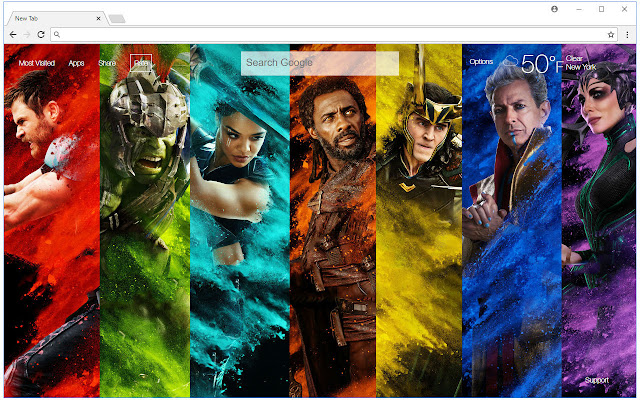Click the New York location label
640x400 pixels.
(581, 67)
